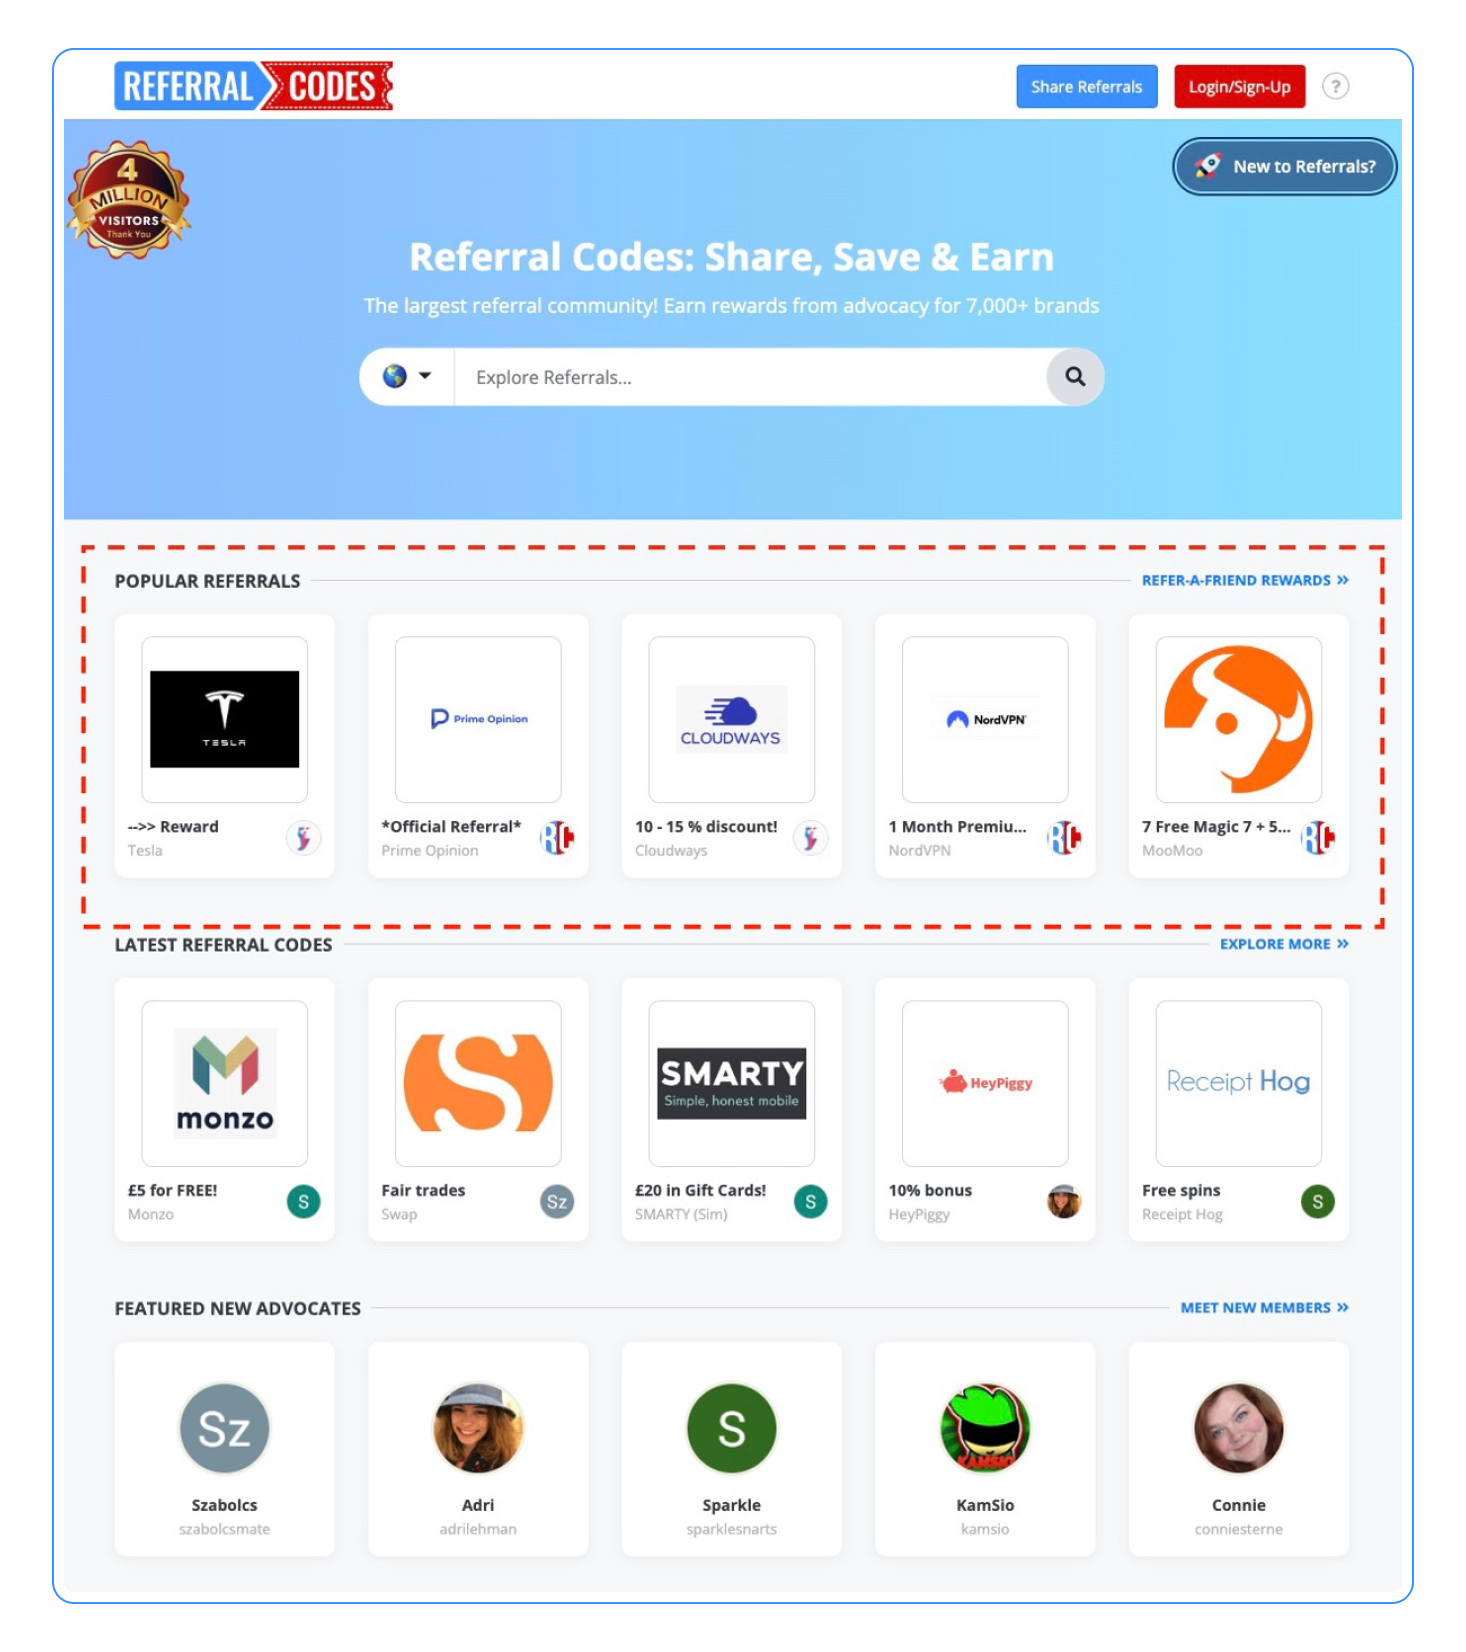1466x1652 pixels.
Task: Click the Login/Sign-Up button
Action: 1239,87
